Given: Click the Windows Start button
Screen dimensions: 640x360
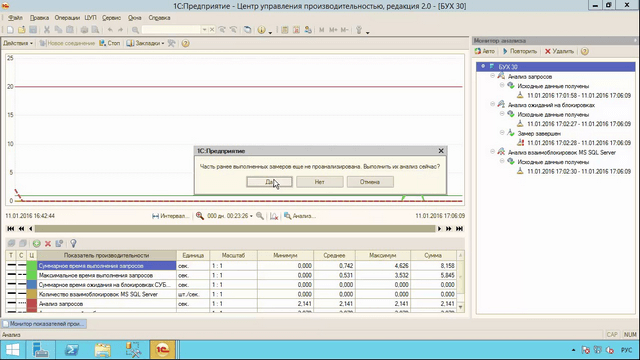Looking at the screenshot, I should point(13,350).
